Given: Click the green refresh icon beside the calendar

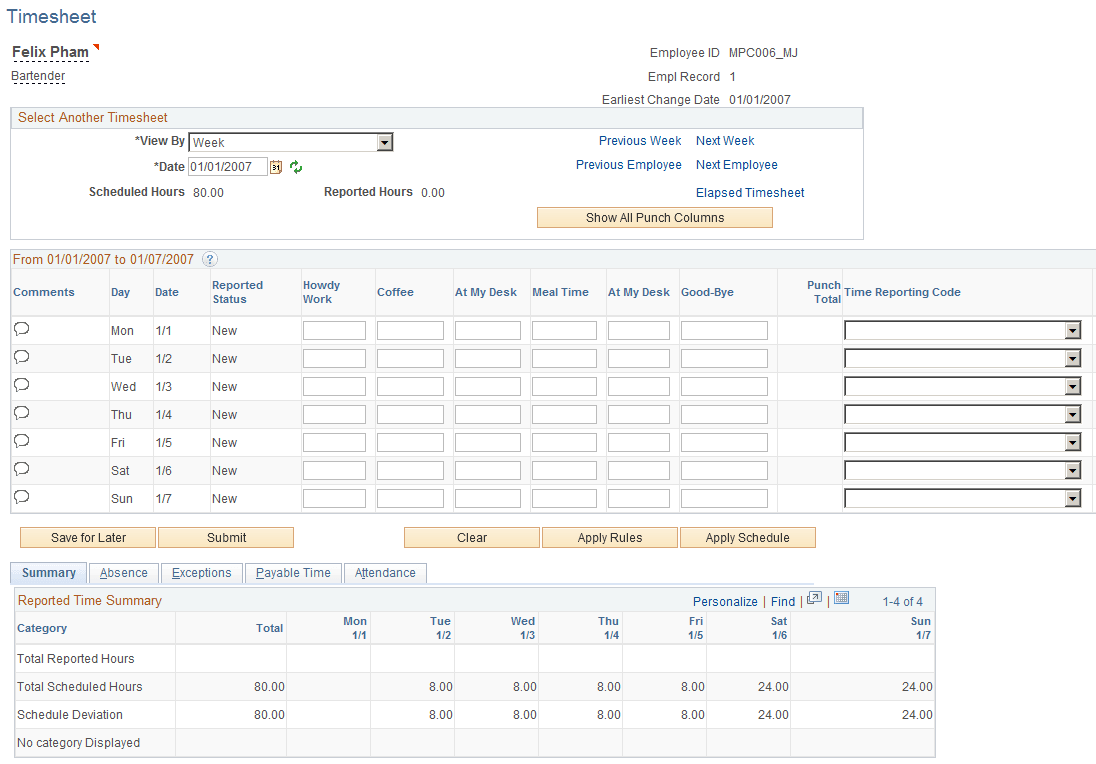Looking at the screenshot, I should click(295, 166).
